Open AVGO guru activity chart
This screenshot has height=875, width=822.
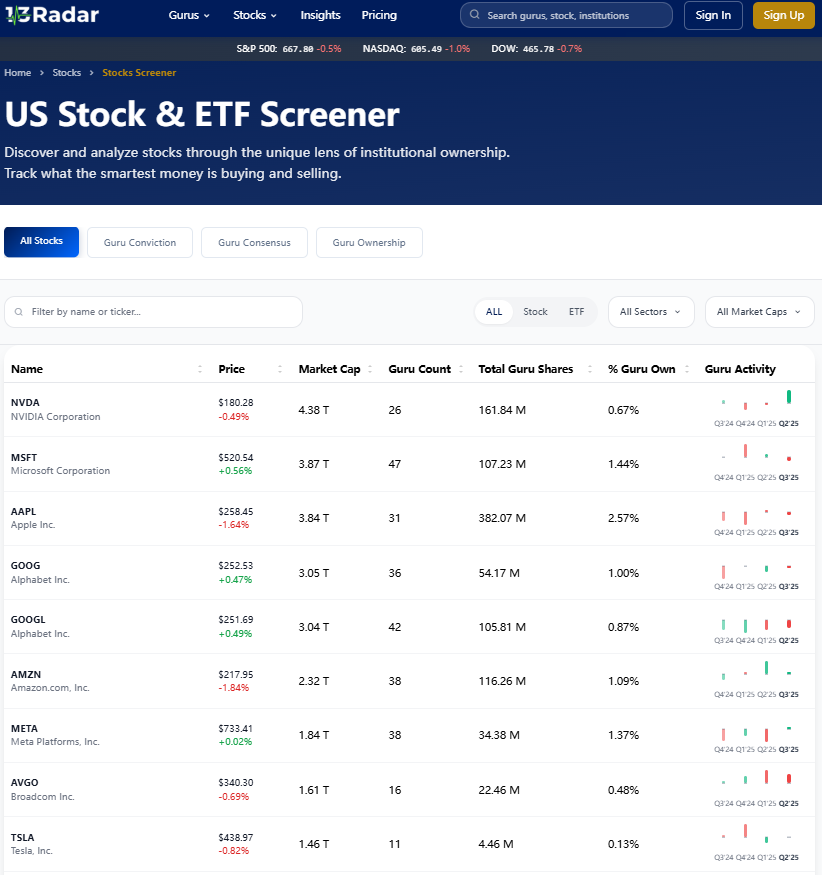click(x=756, y=789)
